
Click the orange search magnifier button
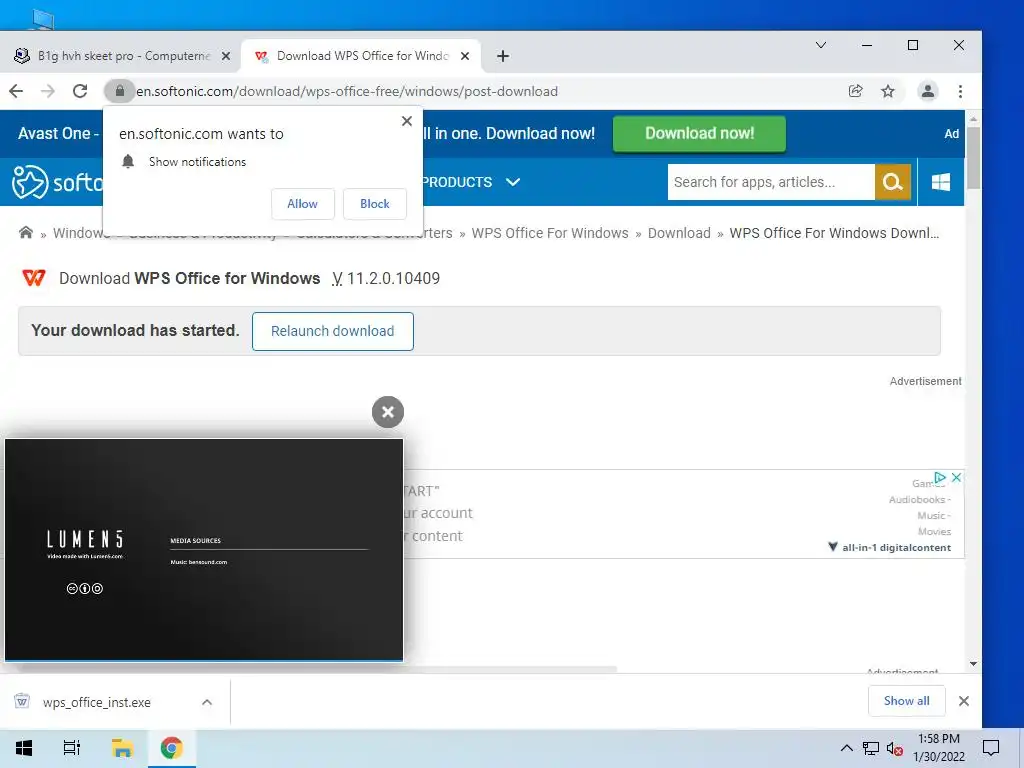[x=893, y=182]
